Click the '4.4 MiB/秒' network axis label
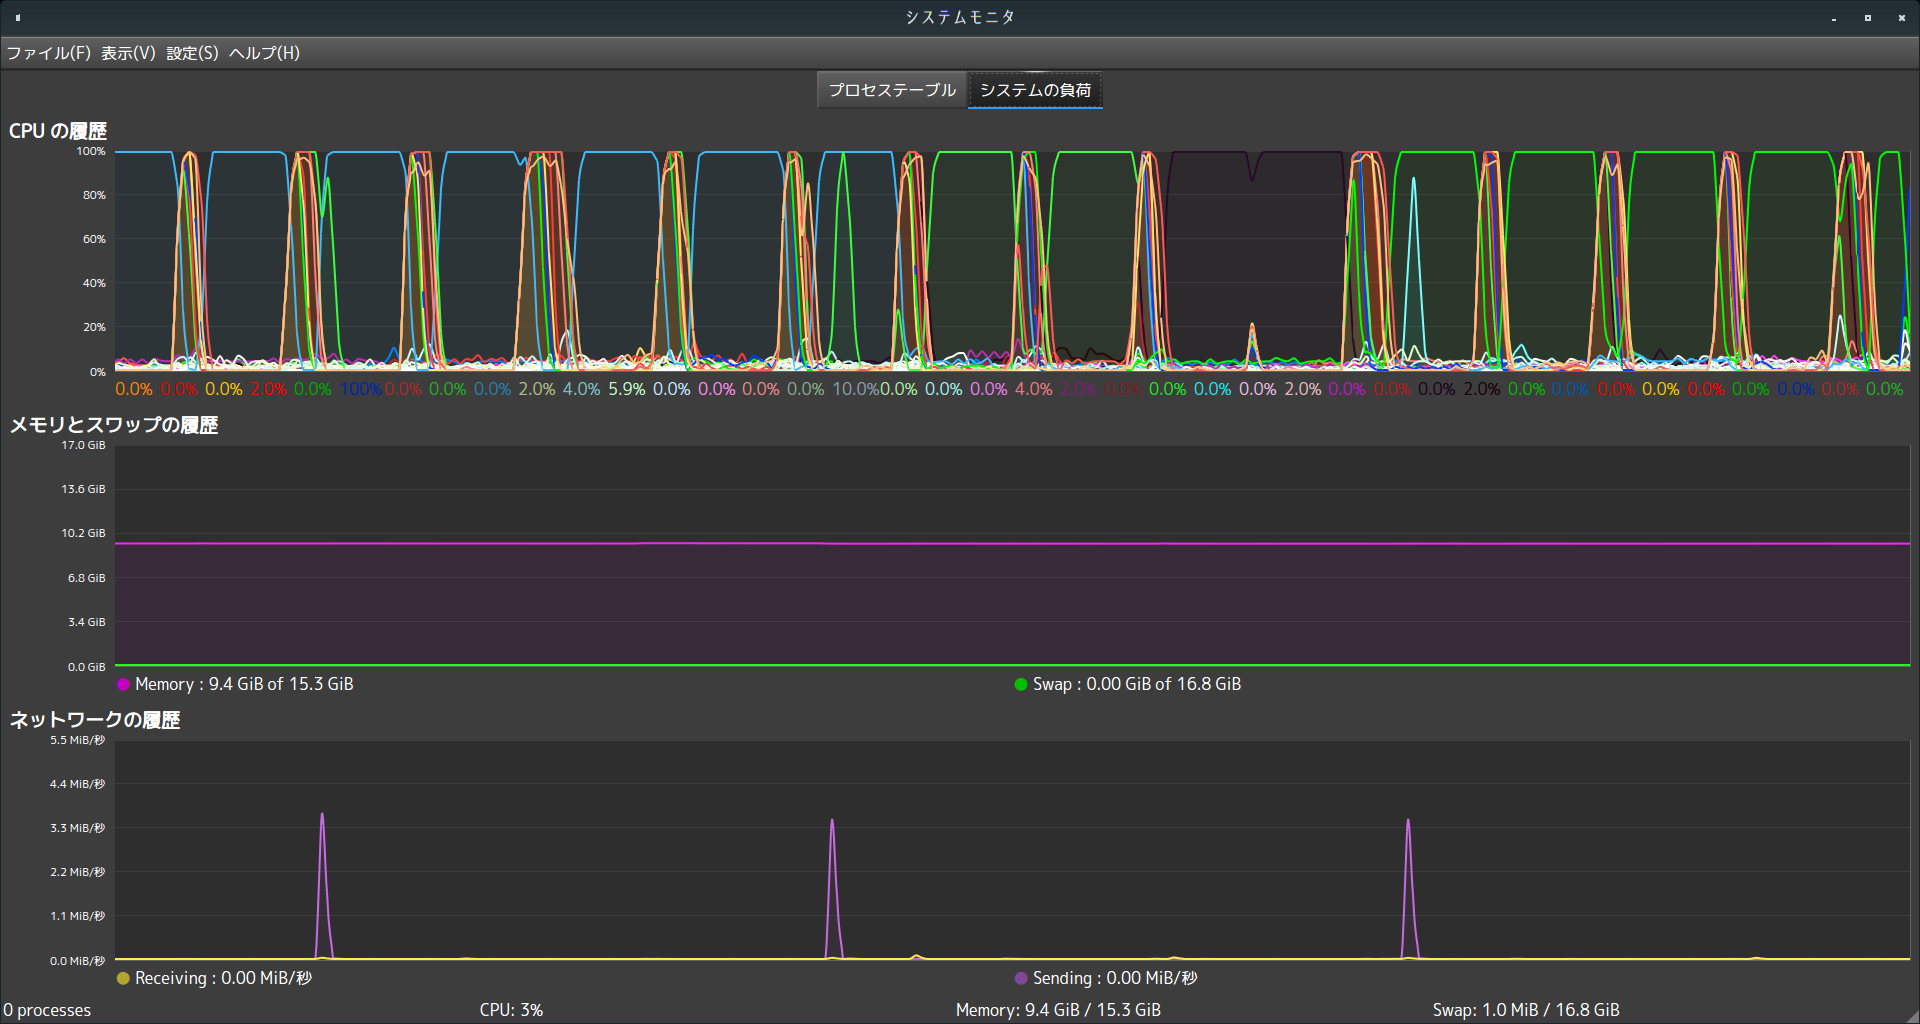1920x1024 pixels. pos(77,784)
